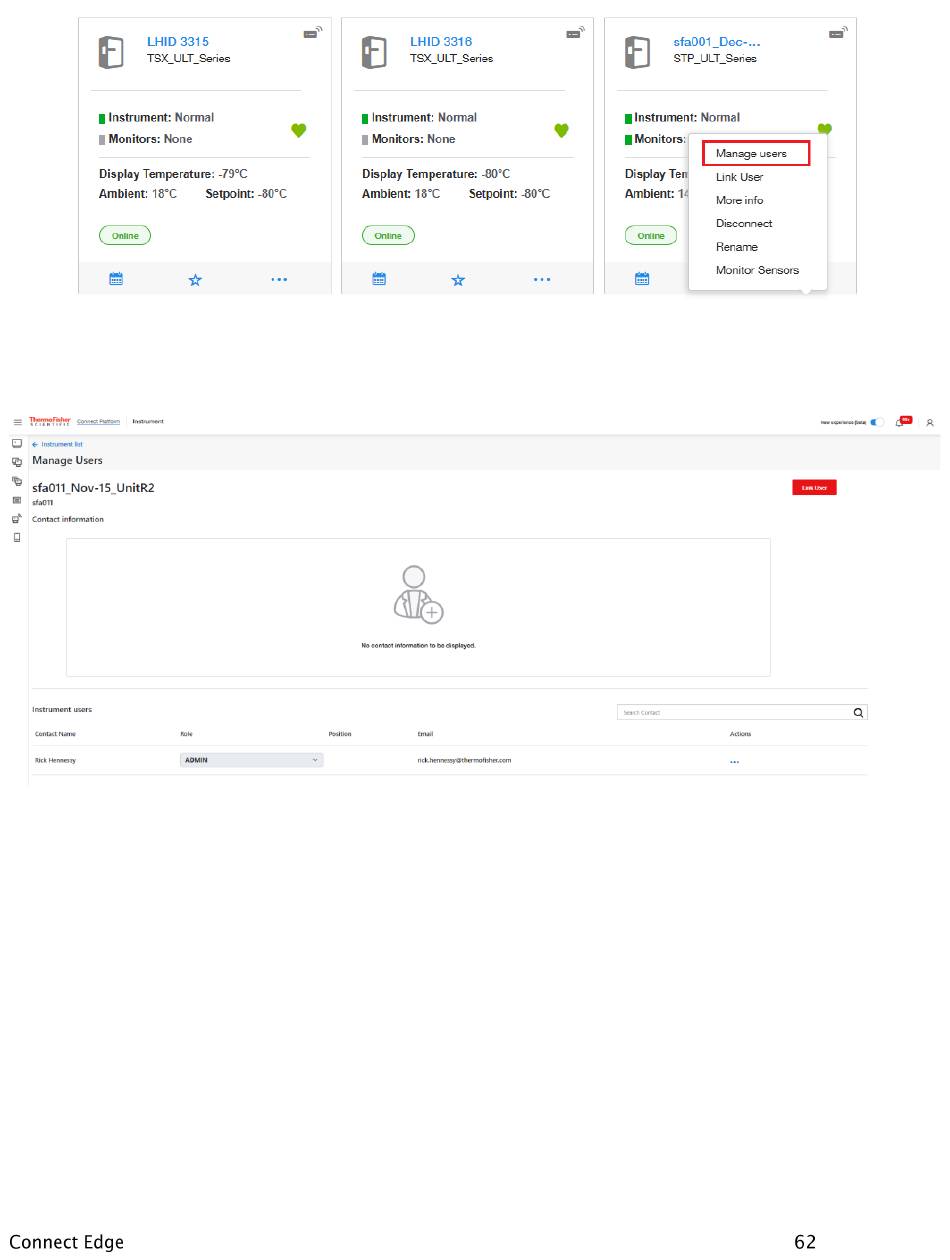Click first sidebar icon below hamburger menu

click(x=17, y=443)
